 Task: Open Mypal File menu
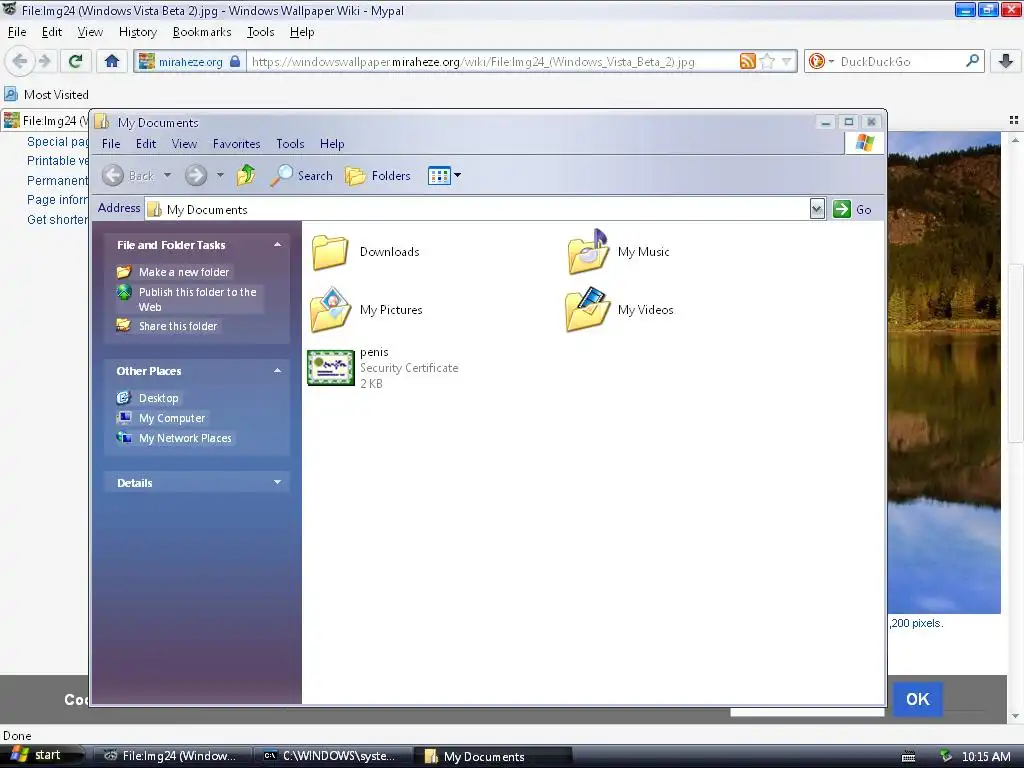(x=17, y=32)
